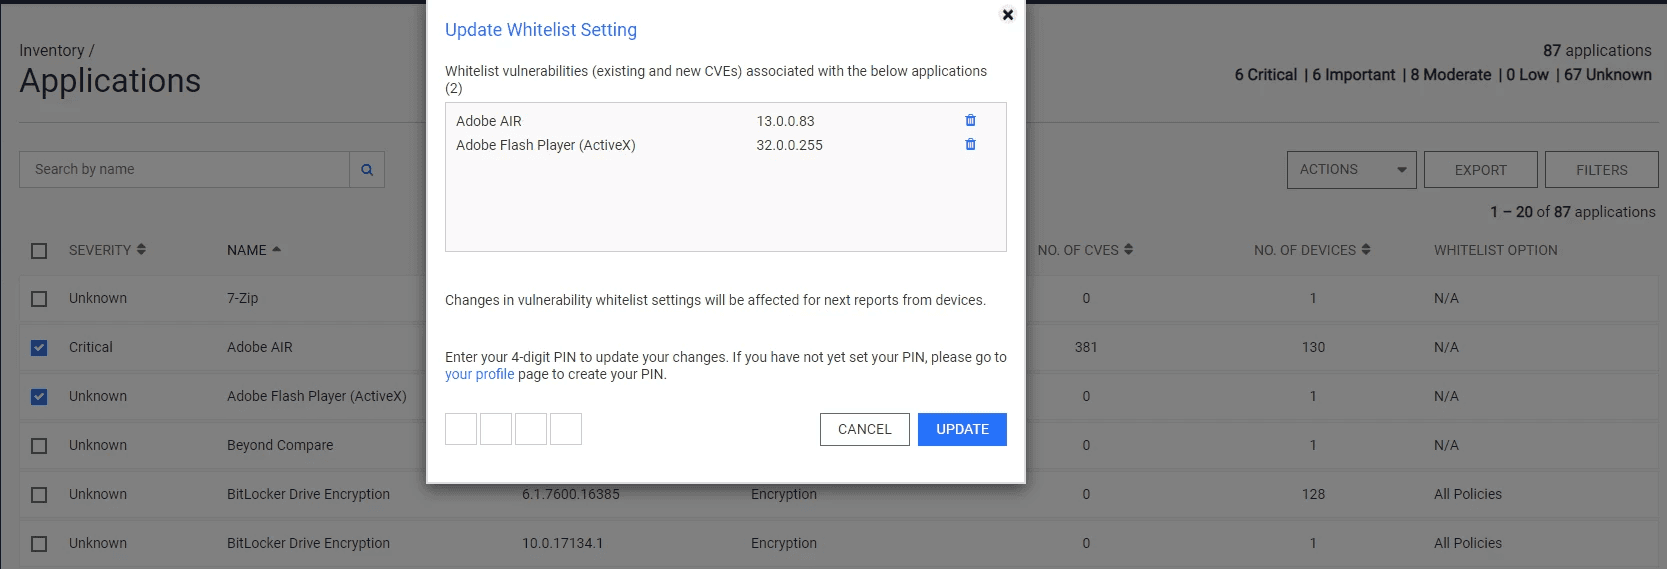The height and width of the screenshot is (569, 1667).
Task: Close the Update Whitelist Setting dialog
Action: click(x=1008, y=15)
